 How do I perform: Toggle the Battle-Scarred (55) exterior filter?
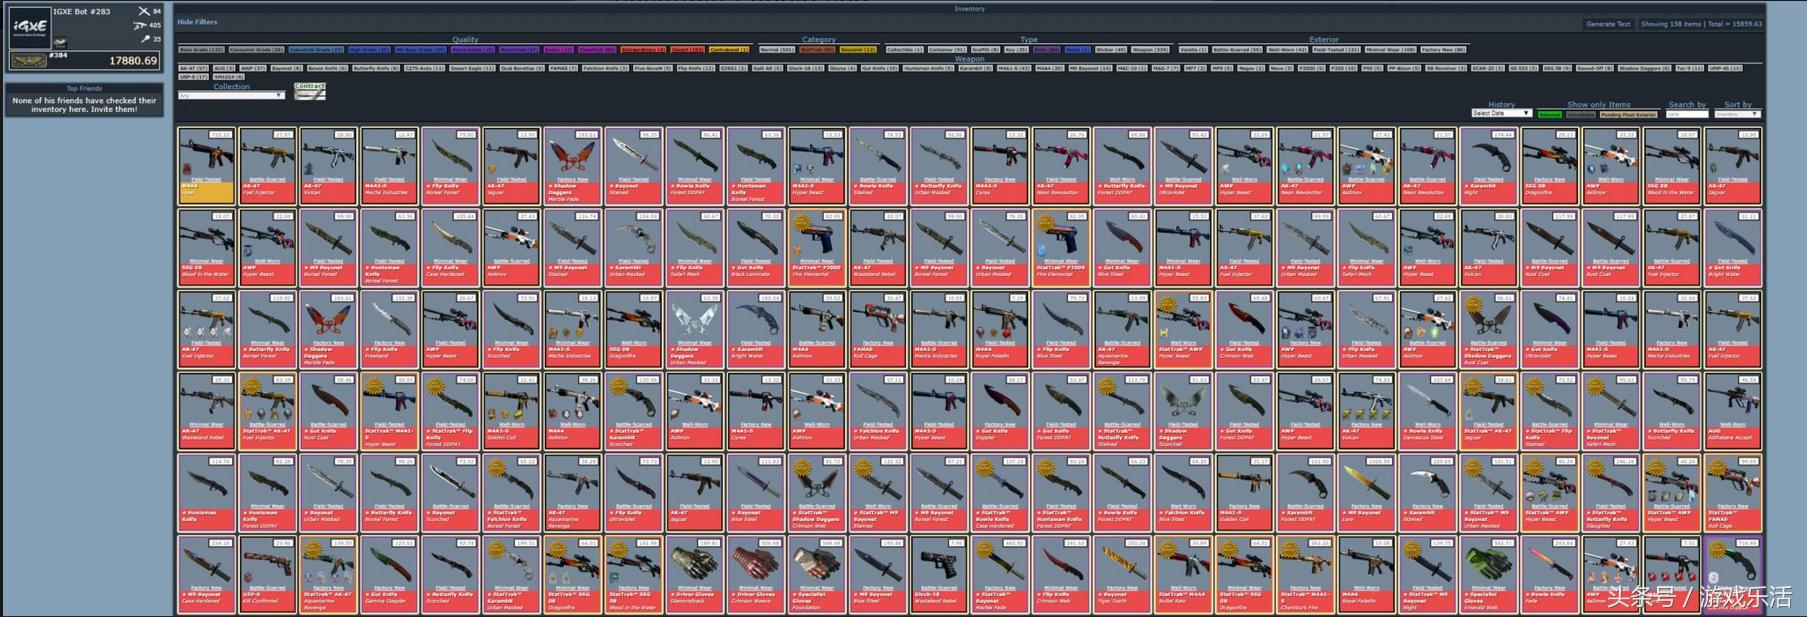[x=1237, y=49]
